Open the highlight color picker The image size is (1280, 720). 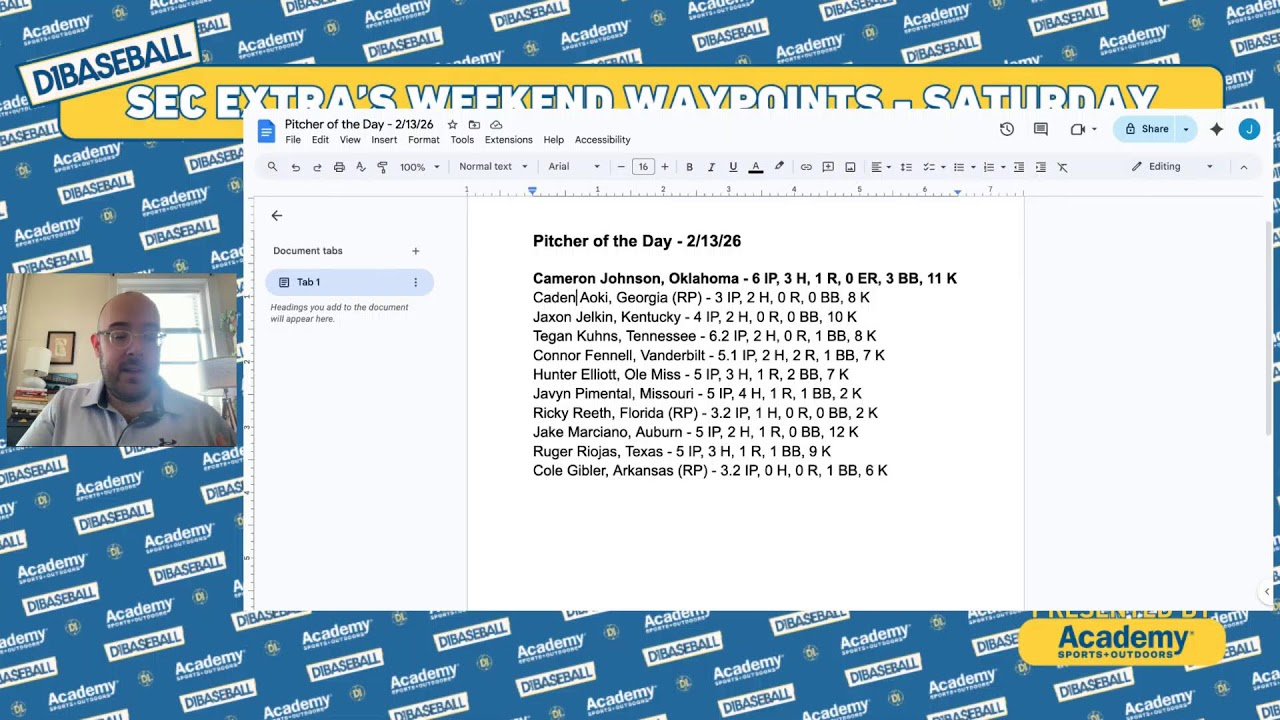point(779,167)
